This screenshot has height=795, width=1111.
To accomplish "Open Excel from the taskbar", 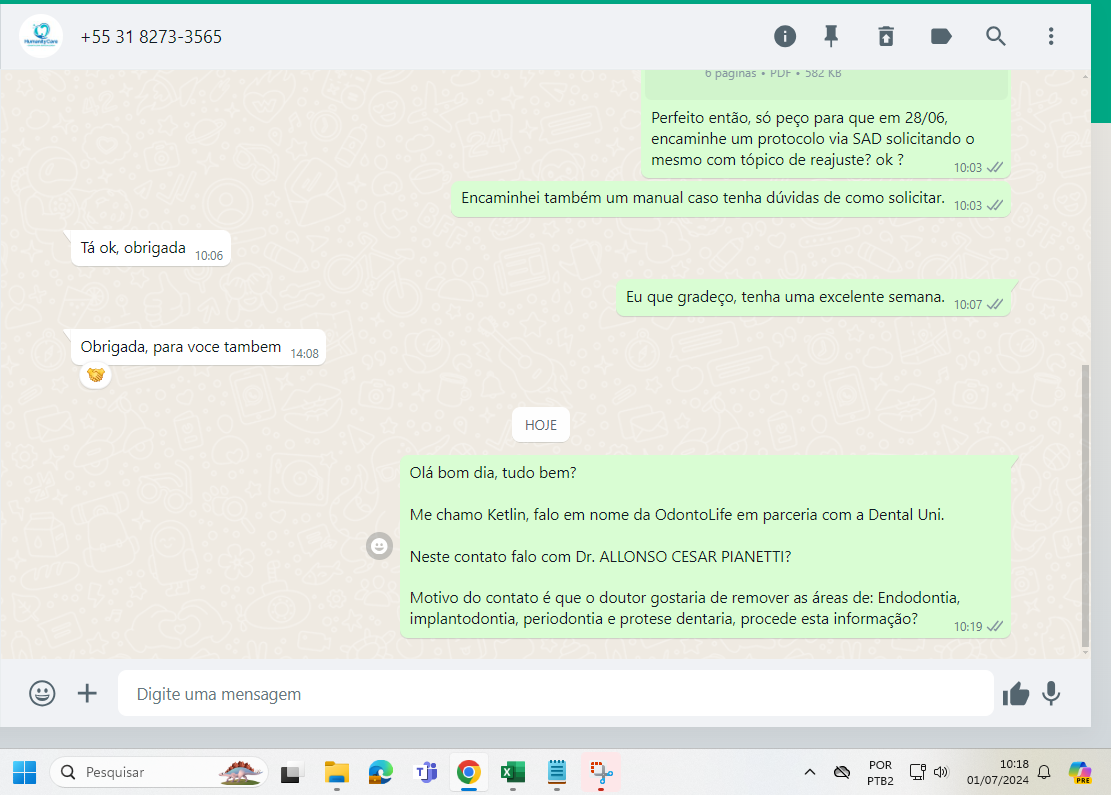I will pos(513,772).
